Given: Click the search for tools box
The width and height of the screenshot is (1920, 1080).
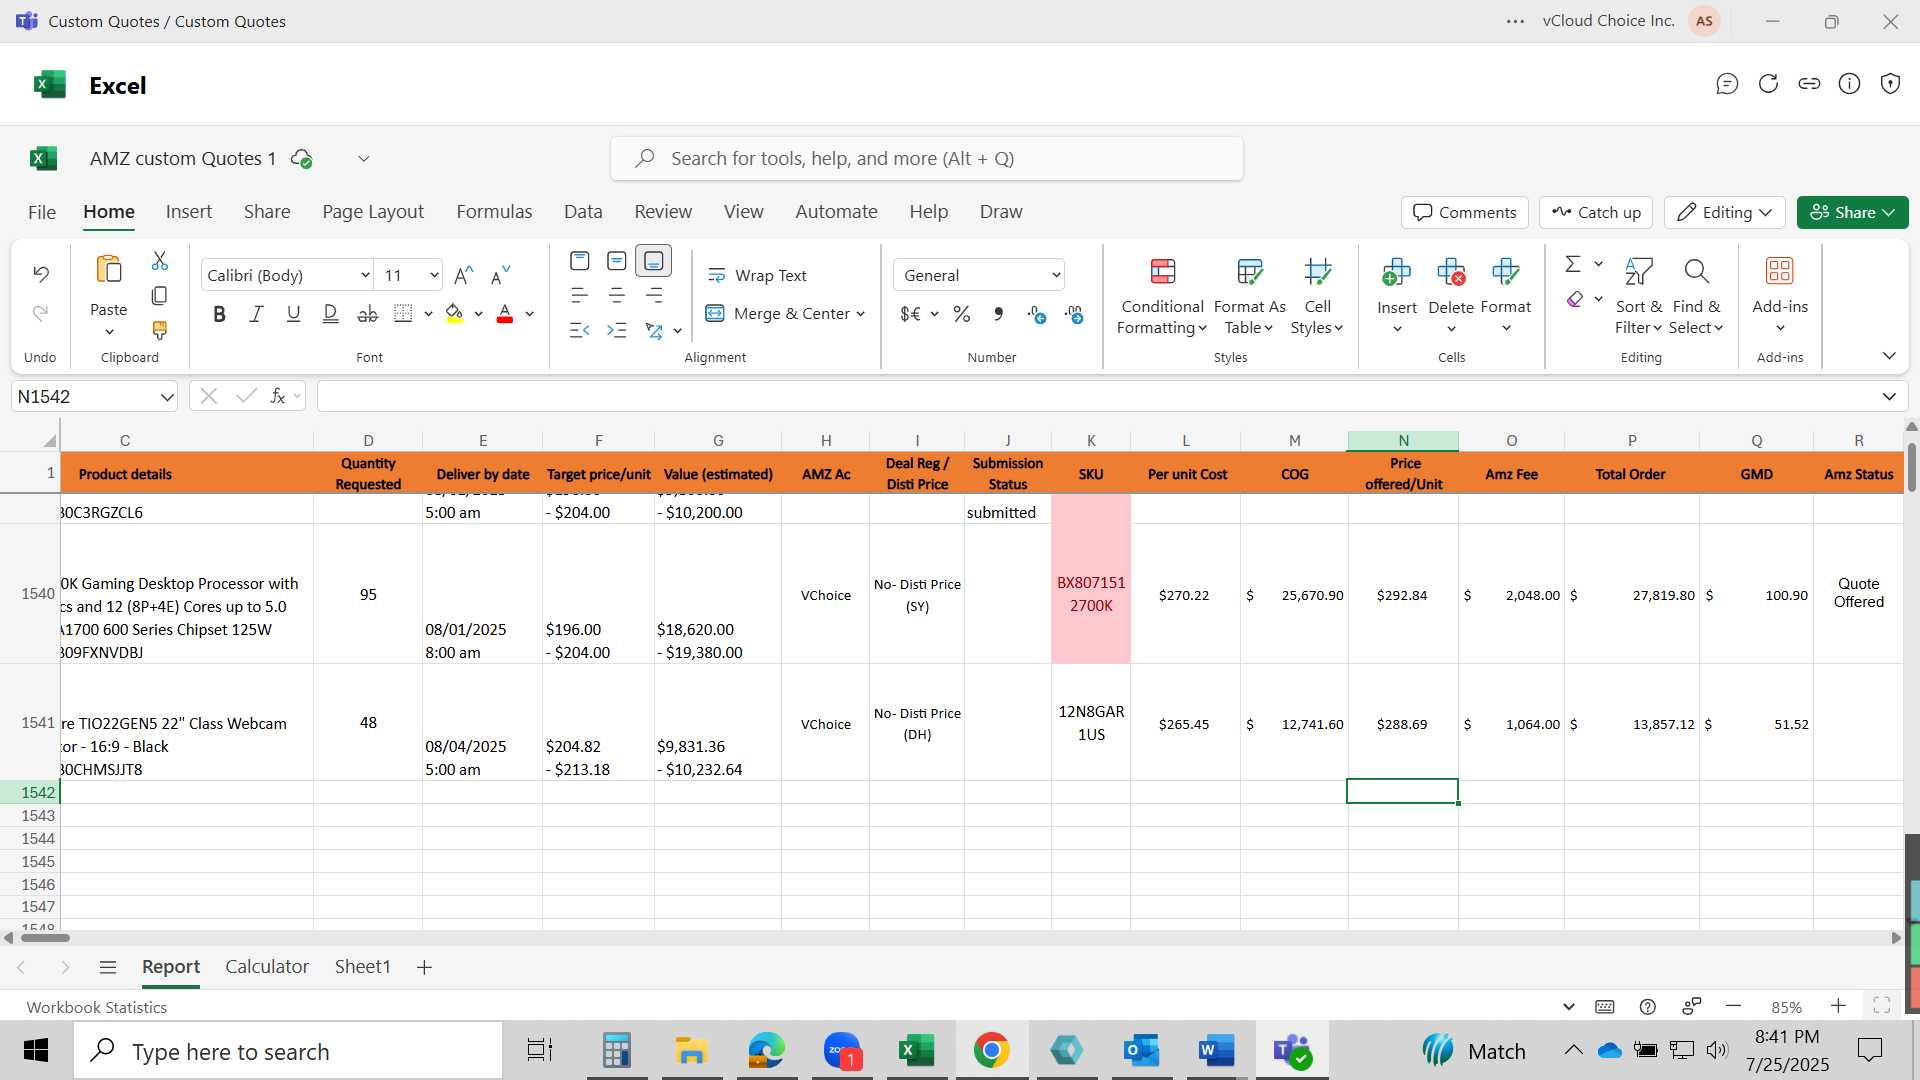Looking at the screenshot, I should click(927, 159).
